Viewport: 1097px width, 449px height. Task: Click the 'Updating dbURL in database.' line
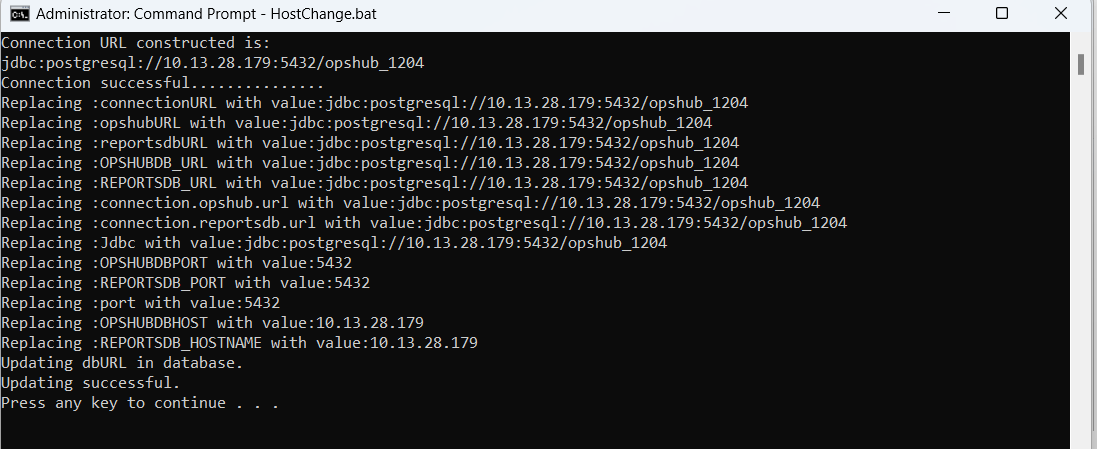pyautogui.click(x=122, y=363)
